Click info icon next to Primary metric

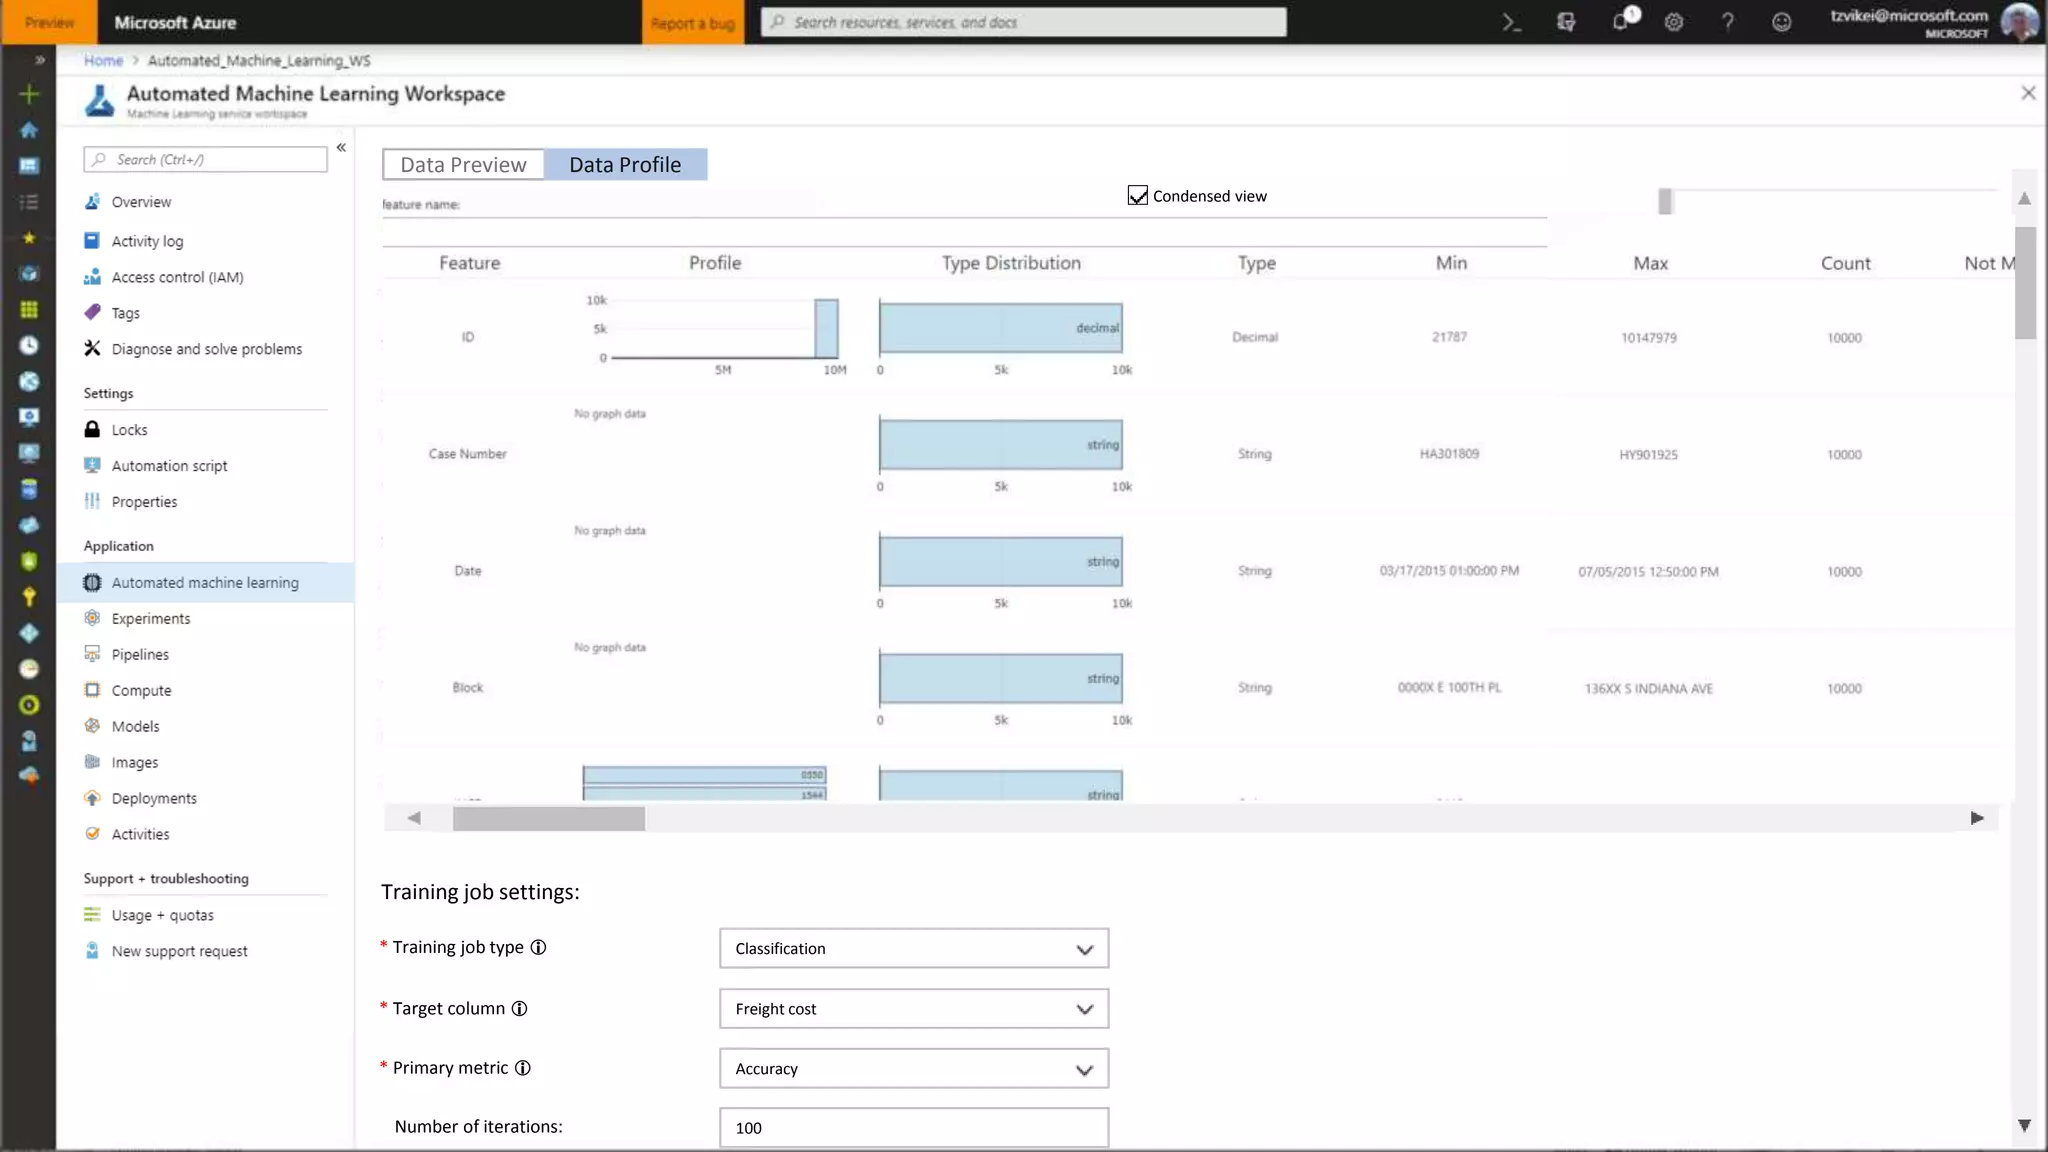(522, 1067)
